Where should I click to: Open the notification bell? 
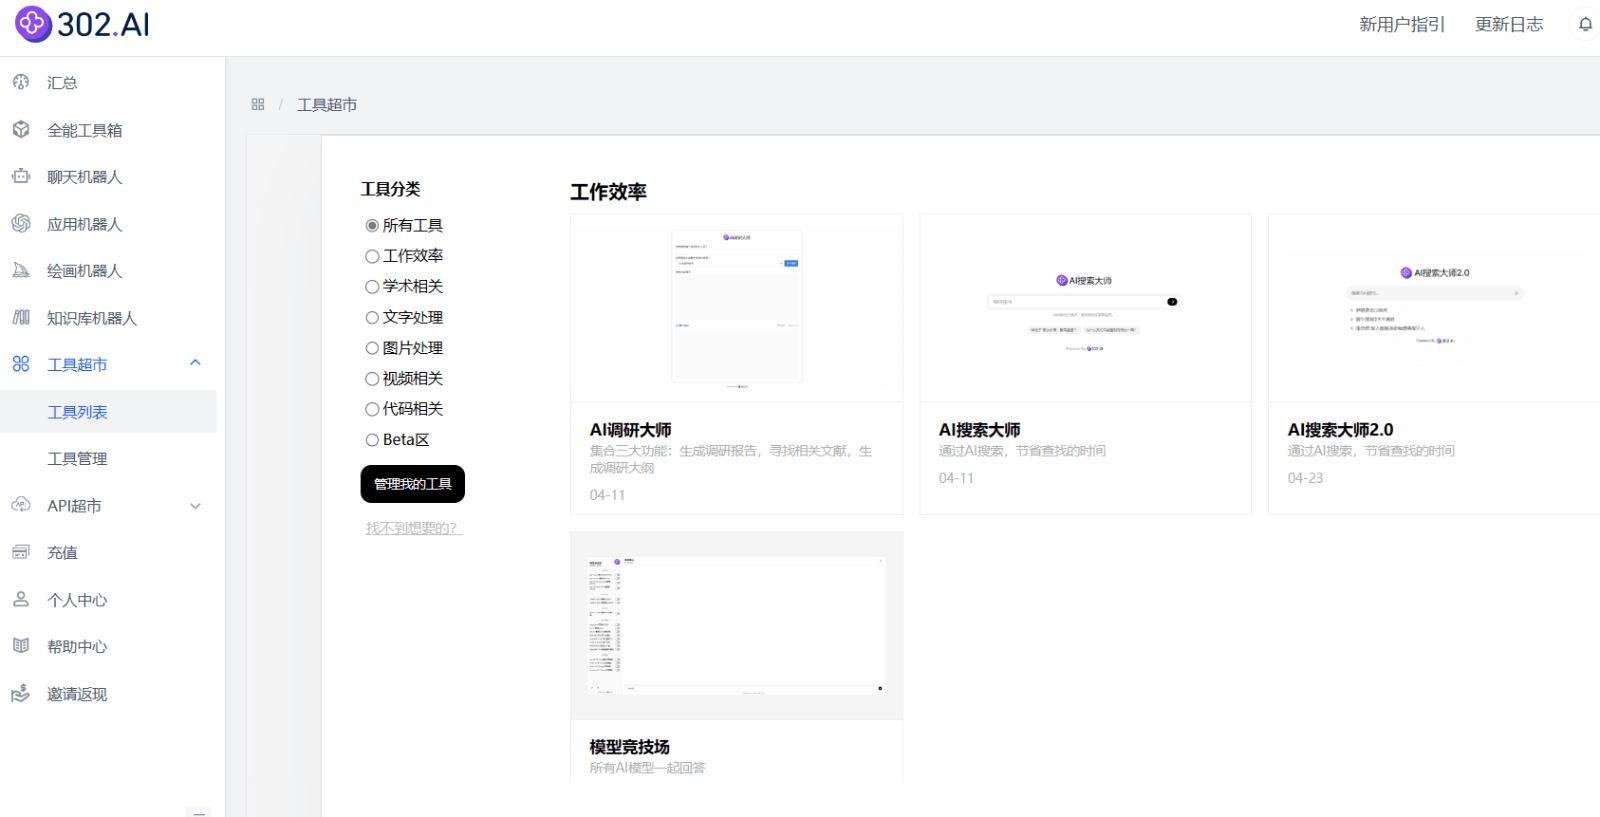pos(1585,24)
